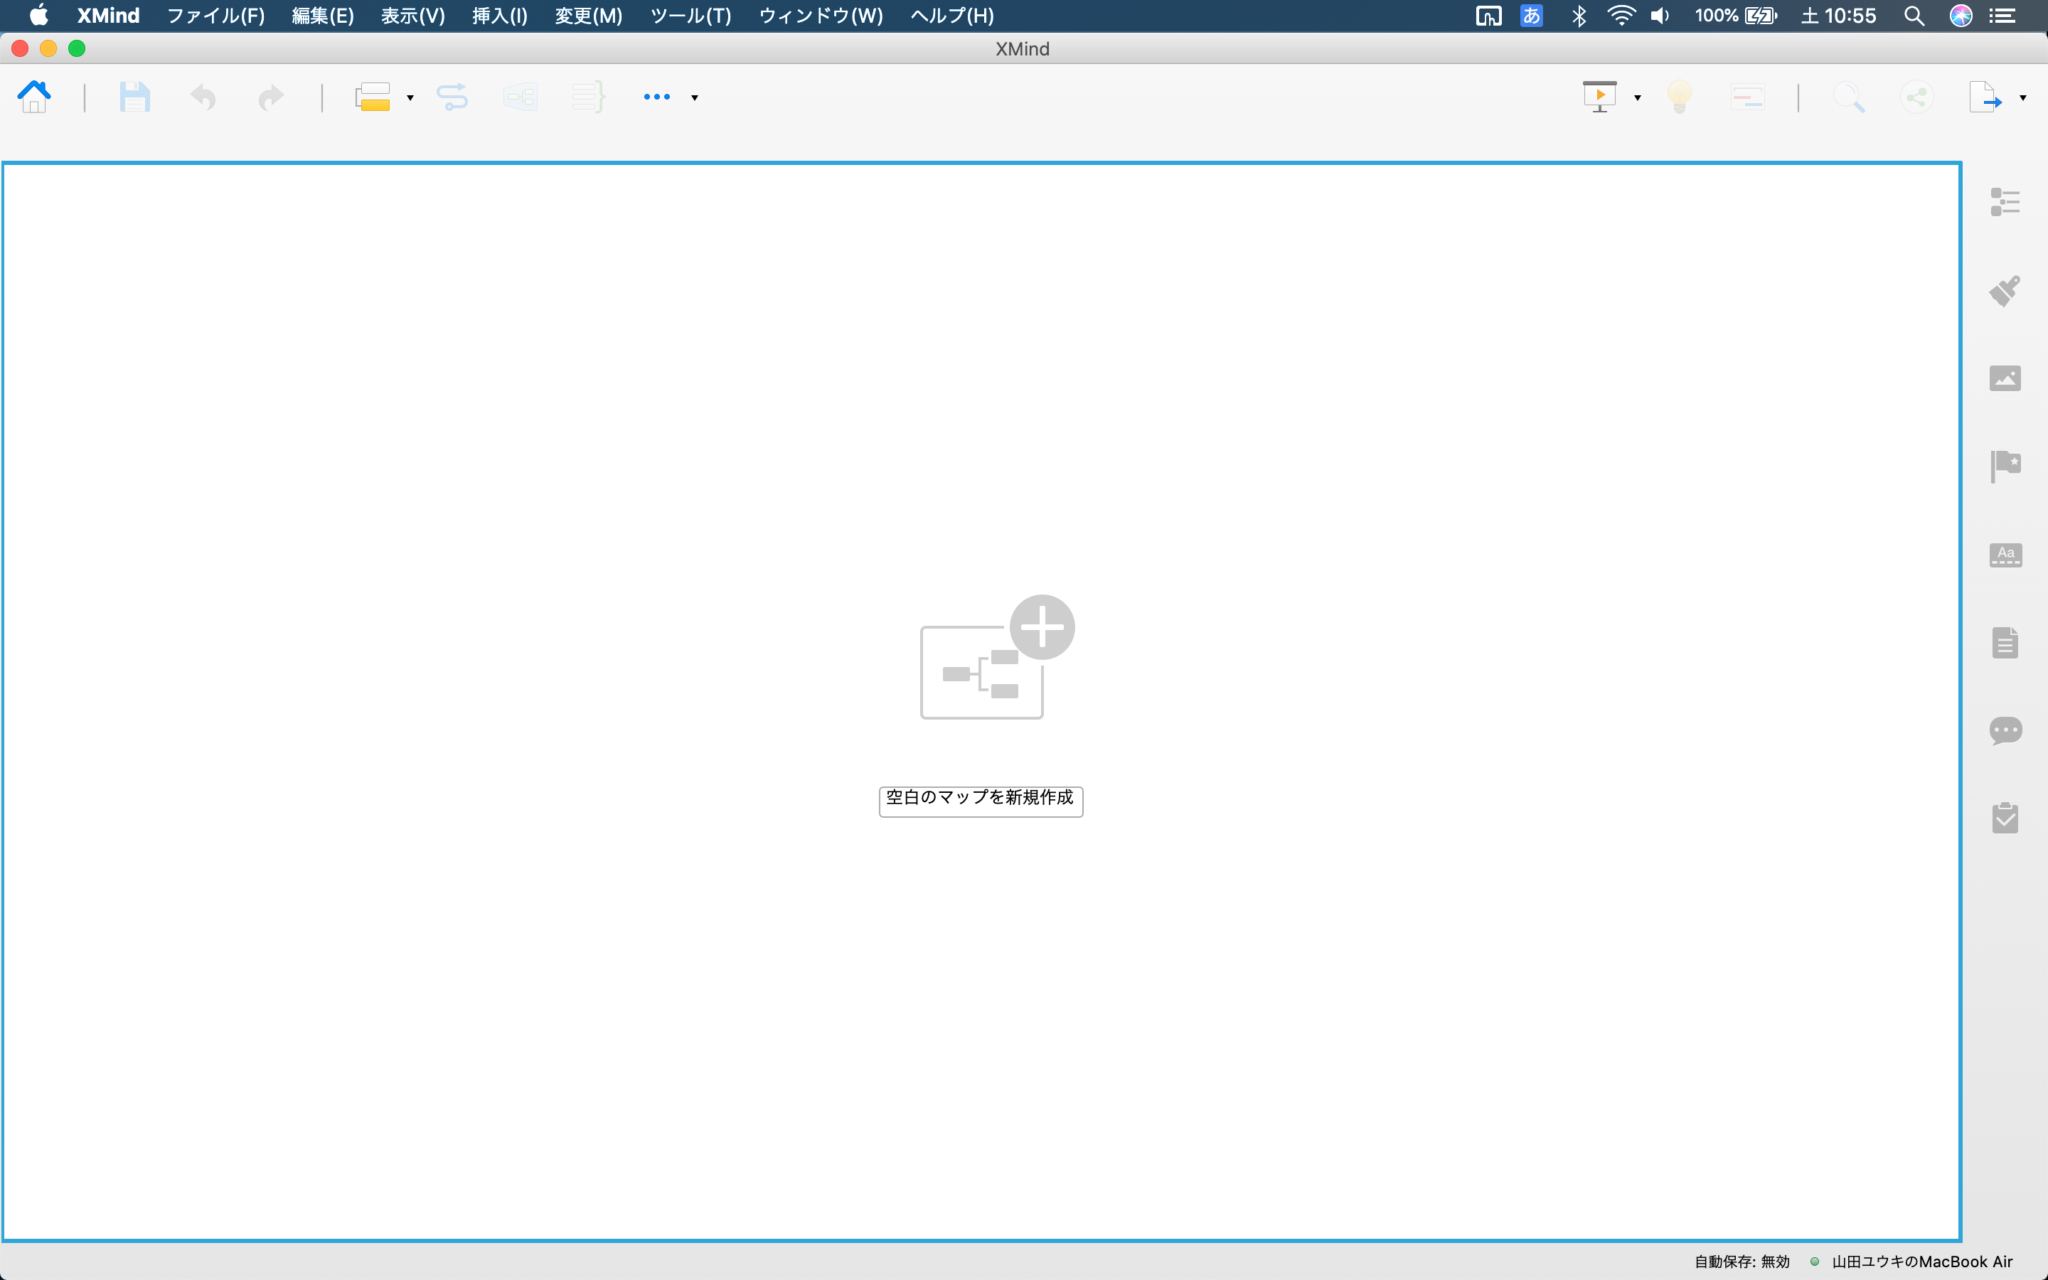Open the three-dot More toolbar icon
The image size is (2048, 1280).
[657, 97]
